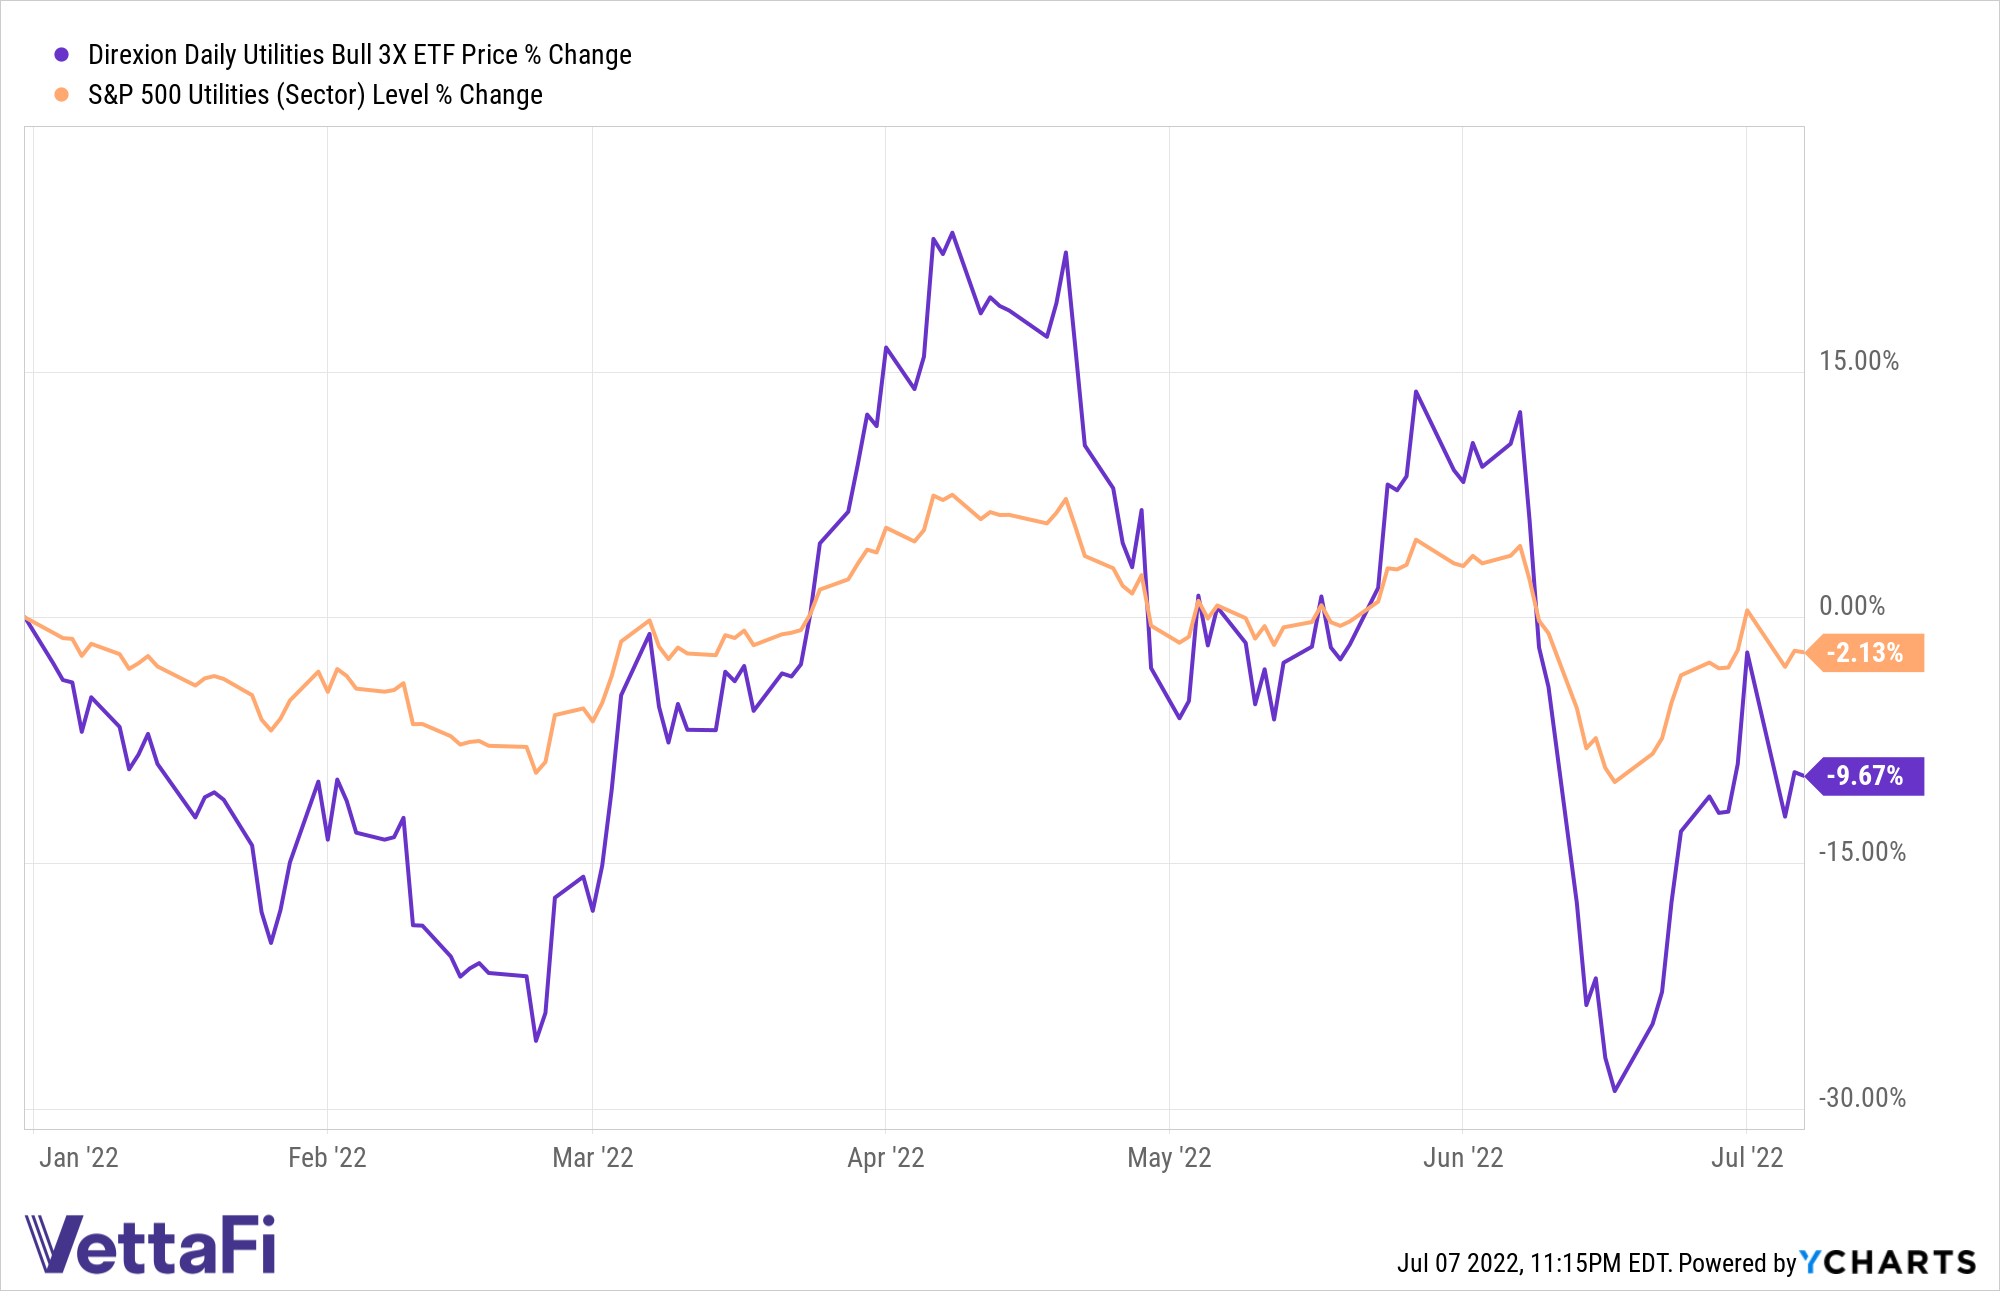Viewport: 2000px width, 1291px height.
Task: Click the YCharts logo
Action: pyautogui.click(x=1888, y=1262)
